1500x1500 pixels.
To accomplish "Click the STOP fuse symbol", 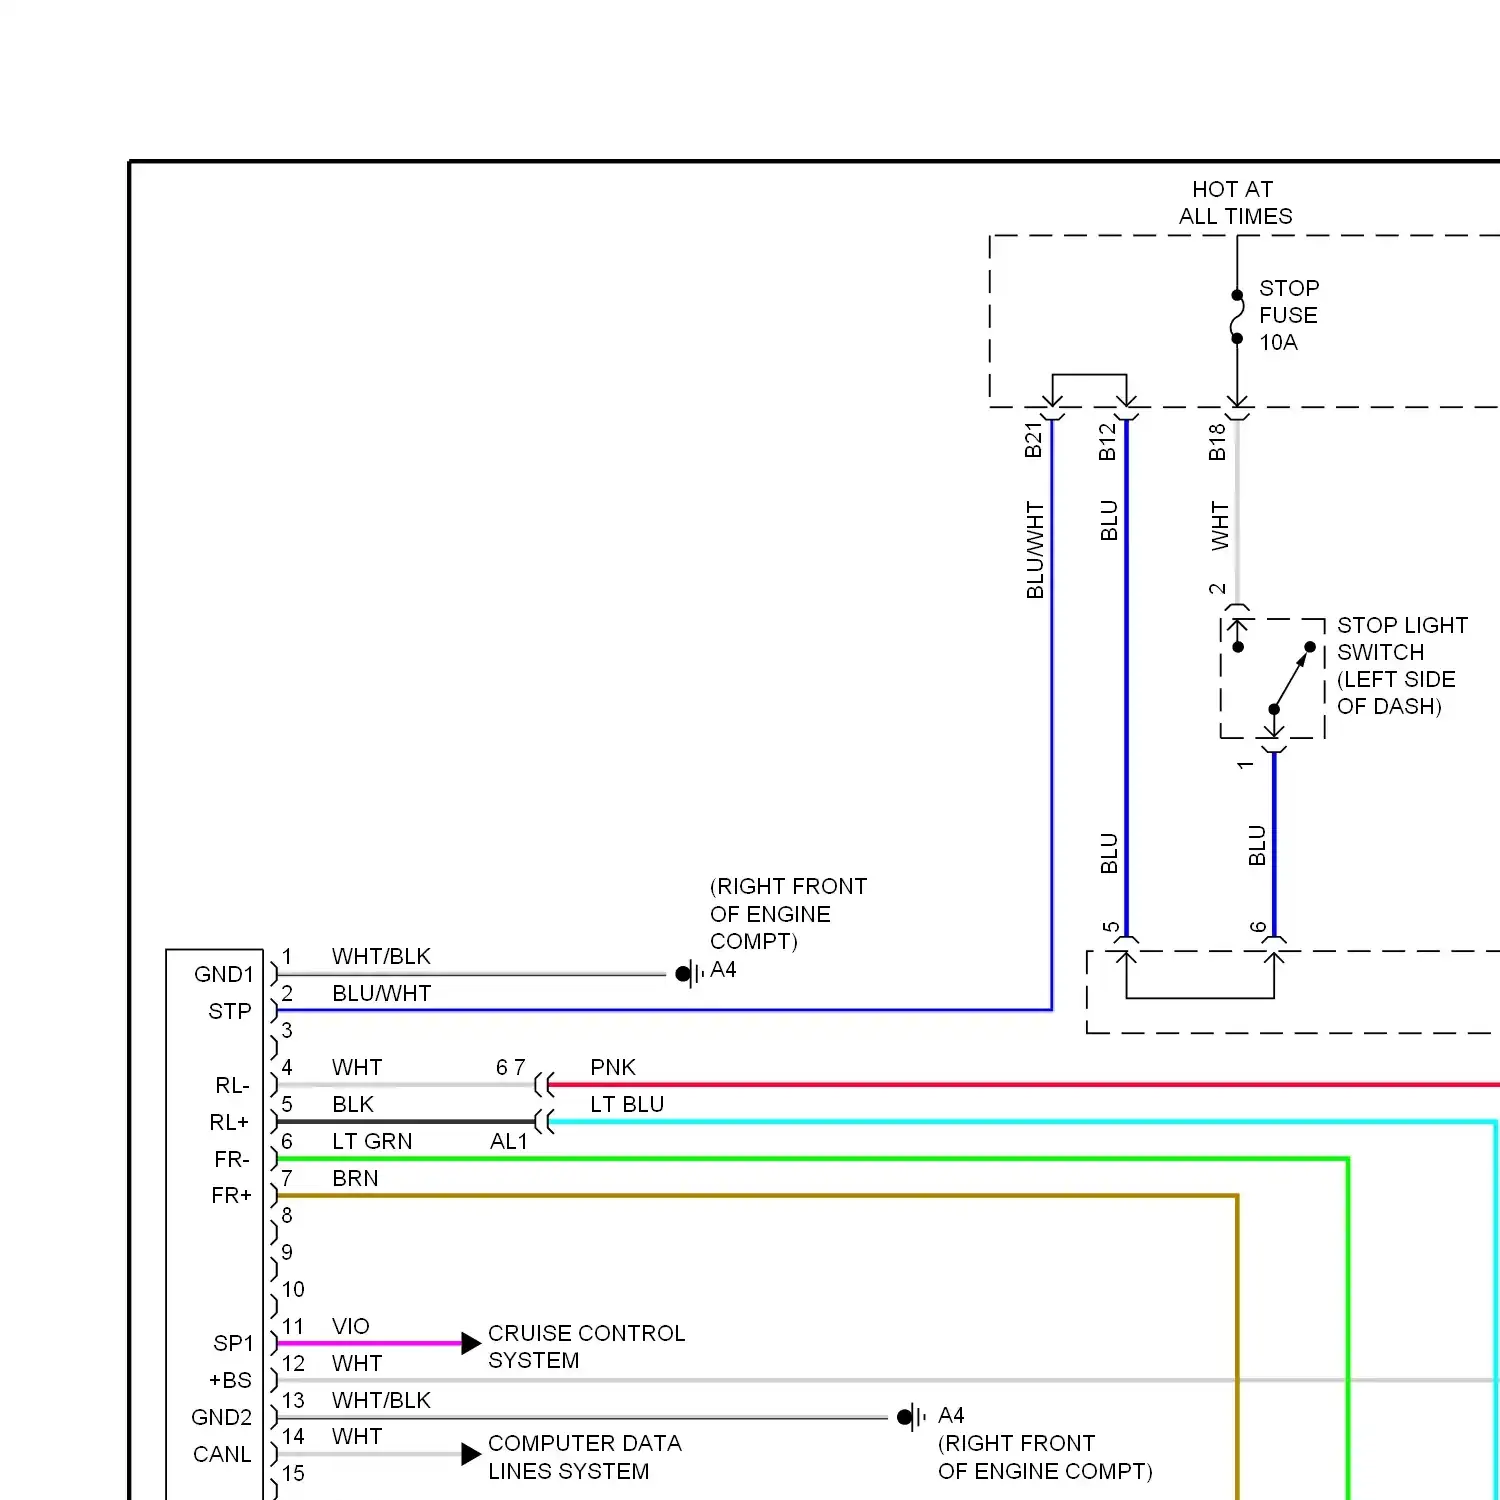I will [x=1237, y=317].
